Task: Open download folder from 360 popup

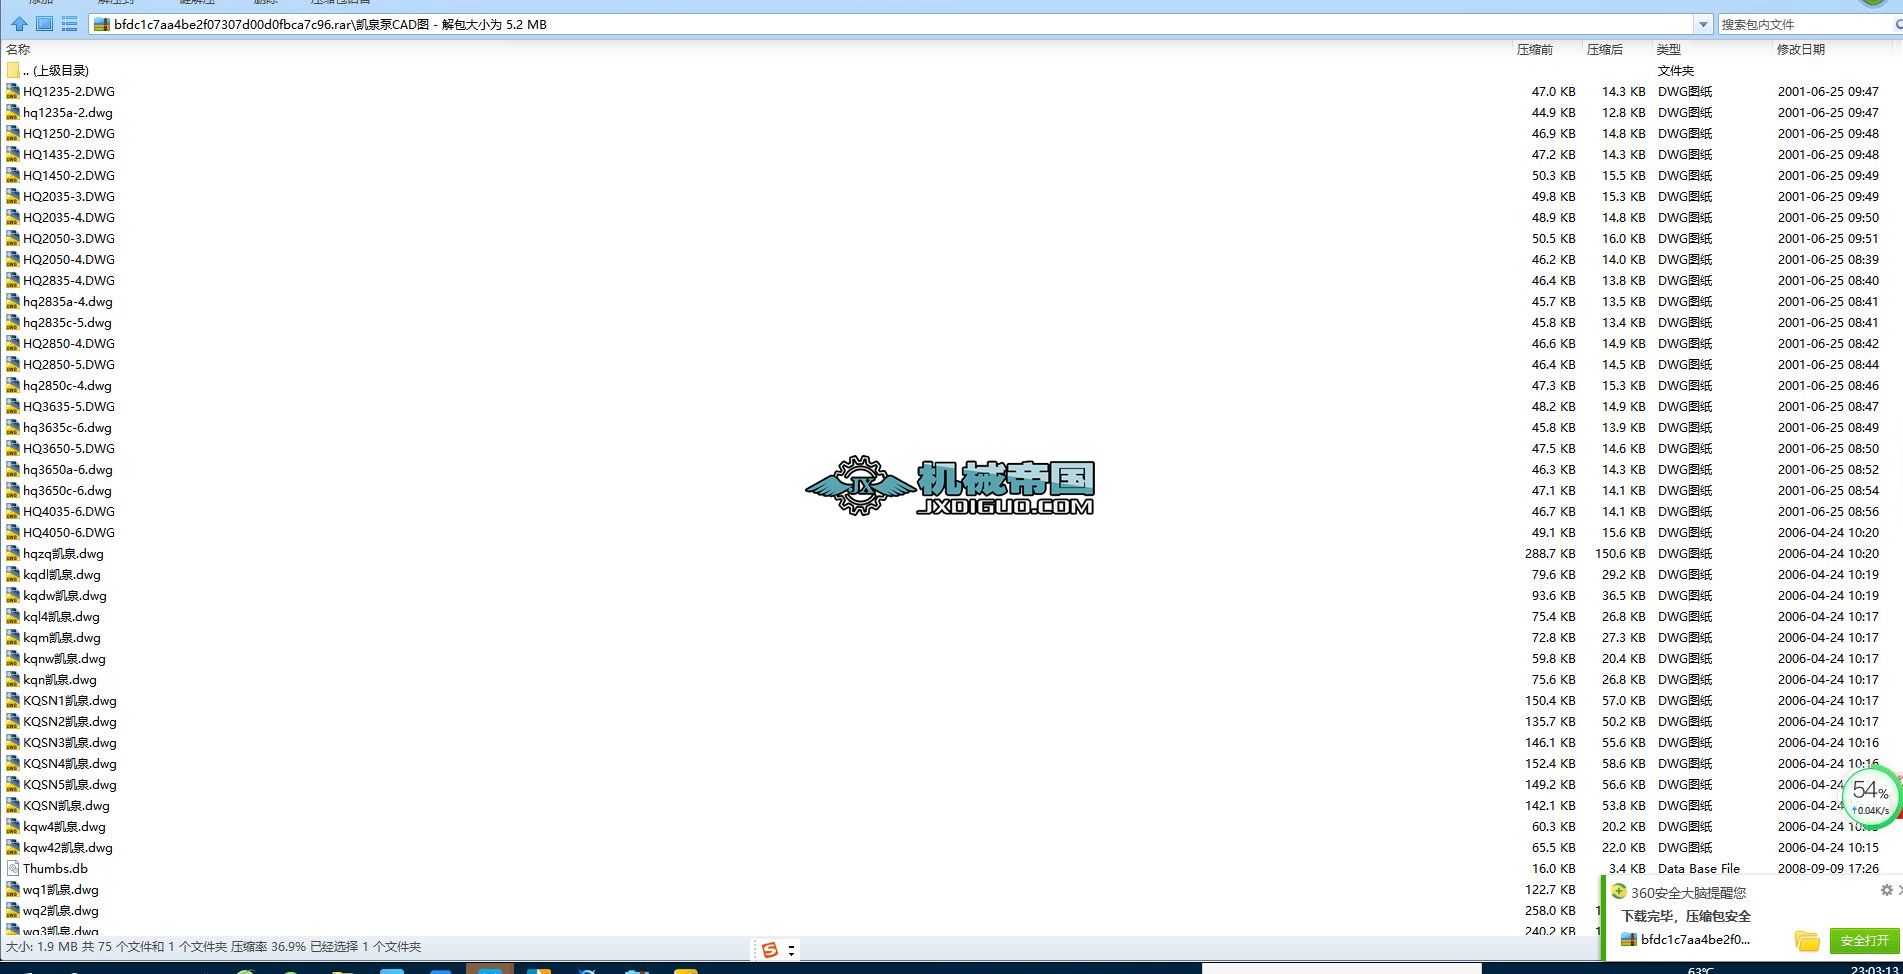Action: point(1807,941)
